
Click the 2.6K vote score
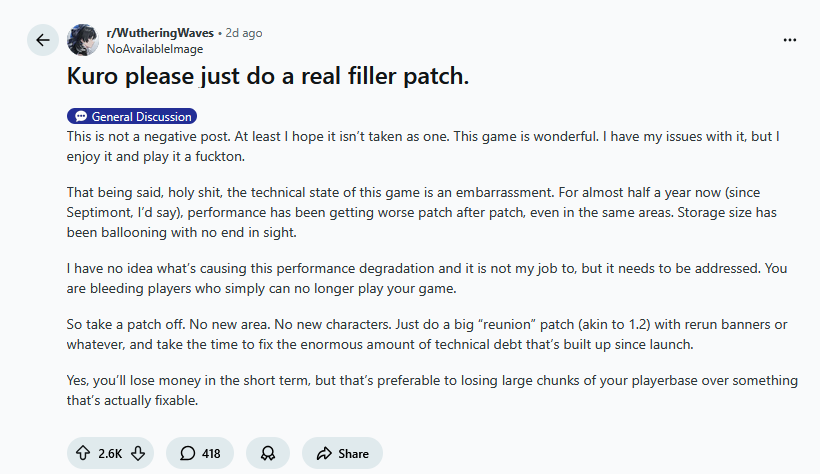pyautogui.click(x=110, y=453)
